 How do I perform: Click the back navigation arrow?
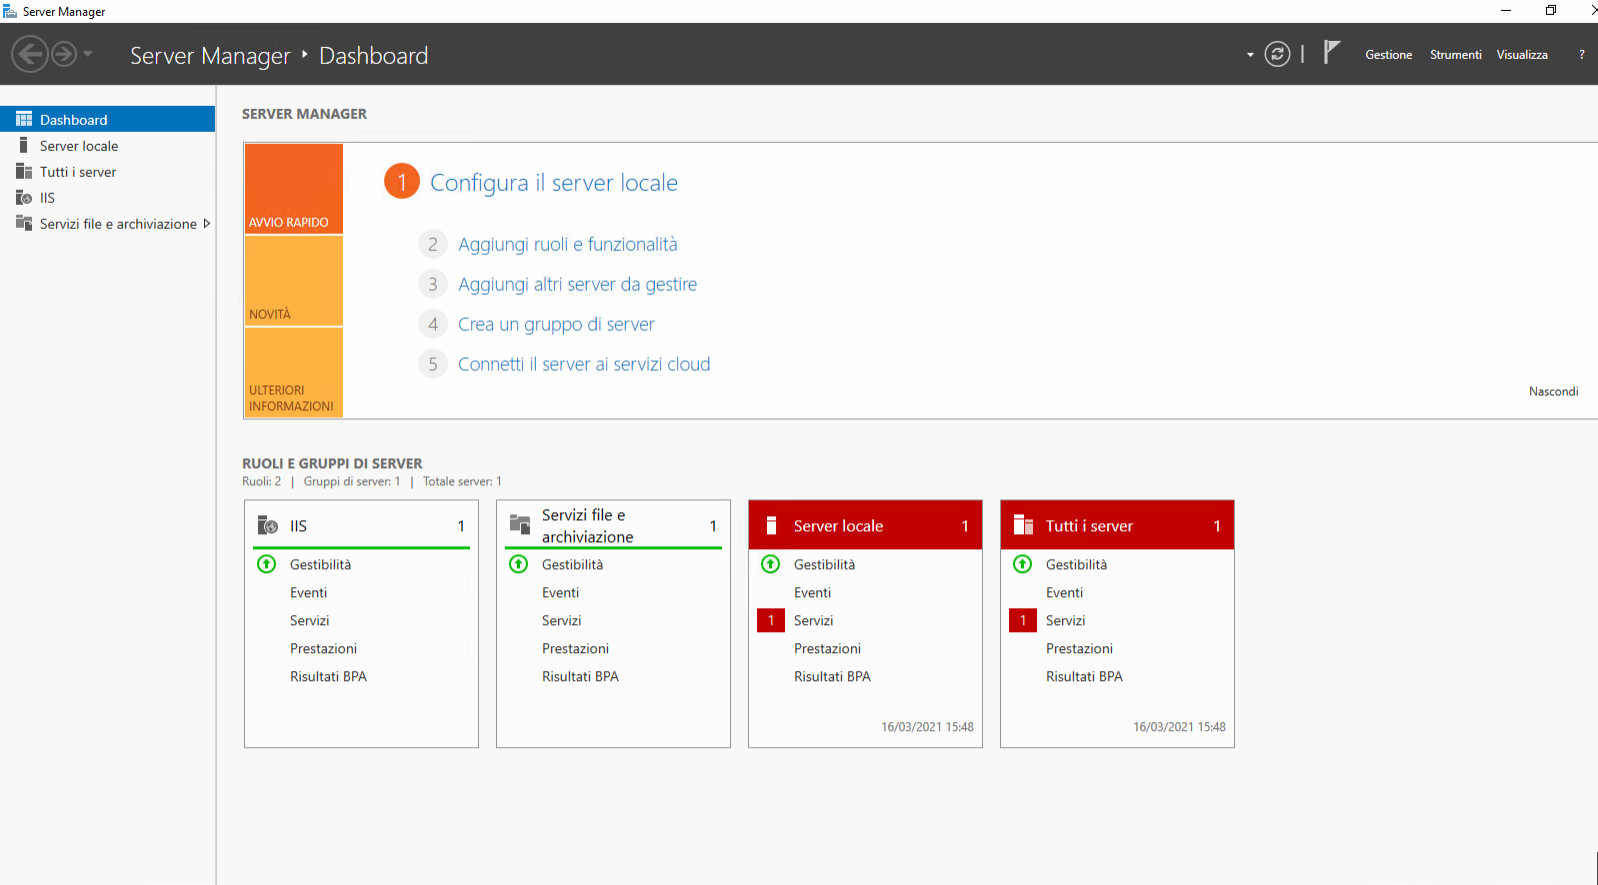[30, 54]
